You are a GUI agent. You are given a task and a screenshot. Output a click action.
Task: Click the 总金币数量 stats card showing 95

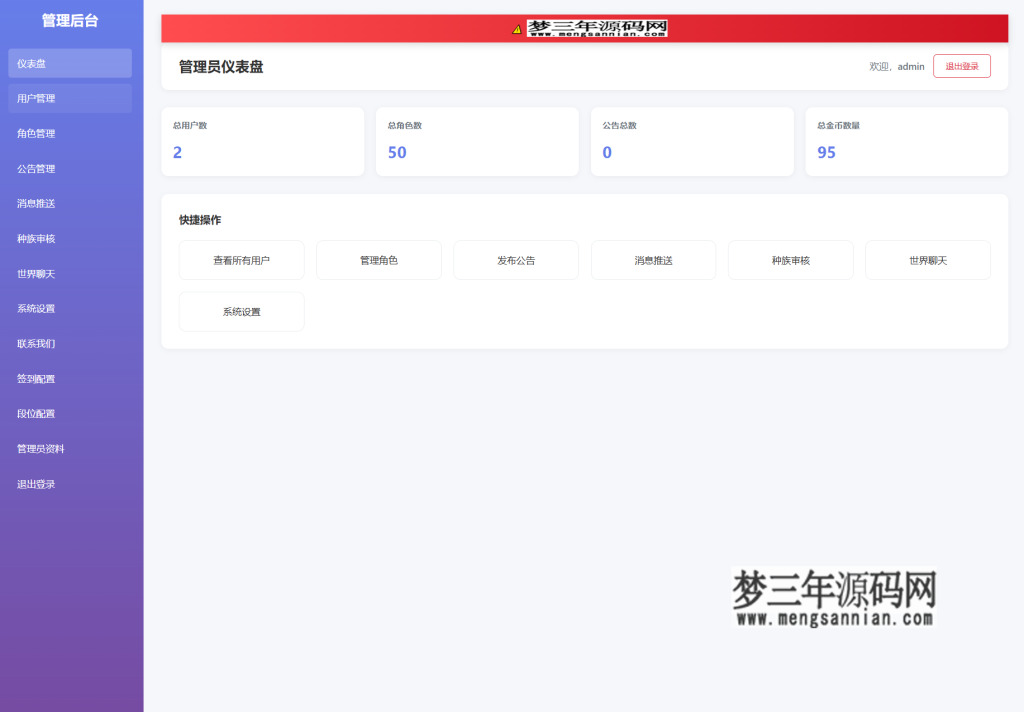click(x=906, y=141)
